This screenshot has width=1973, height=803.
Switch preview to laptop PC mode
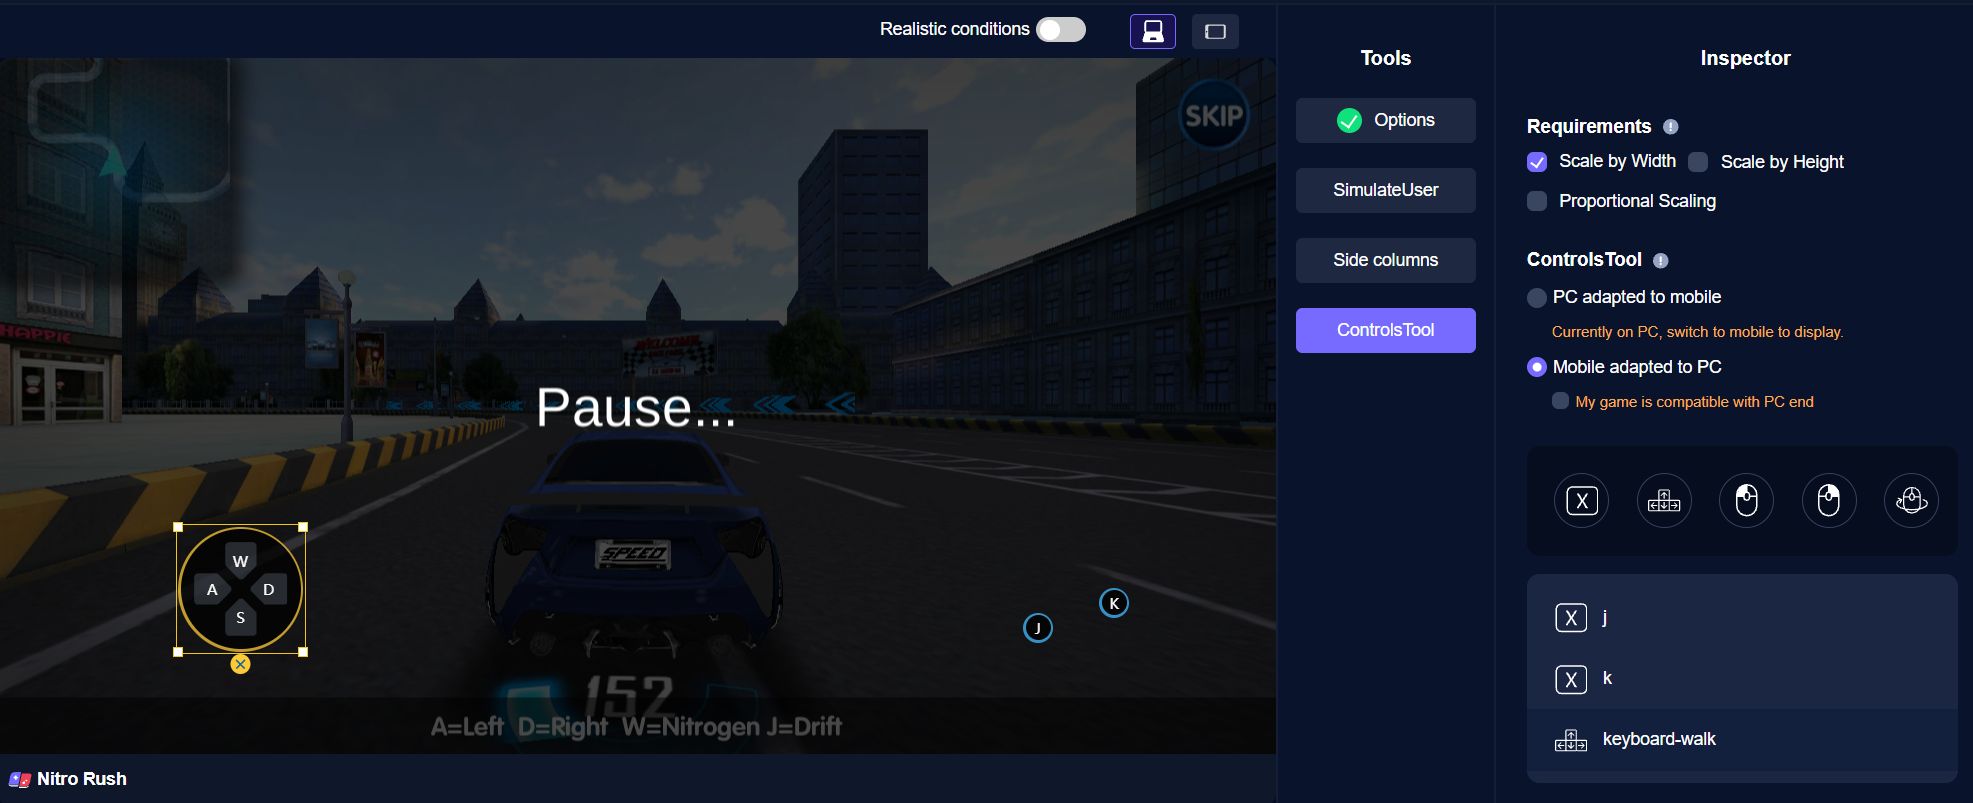tap(1152, 31)
